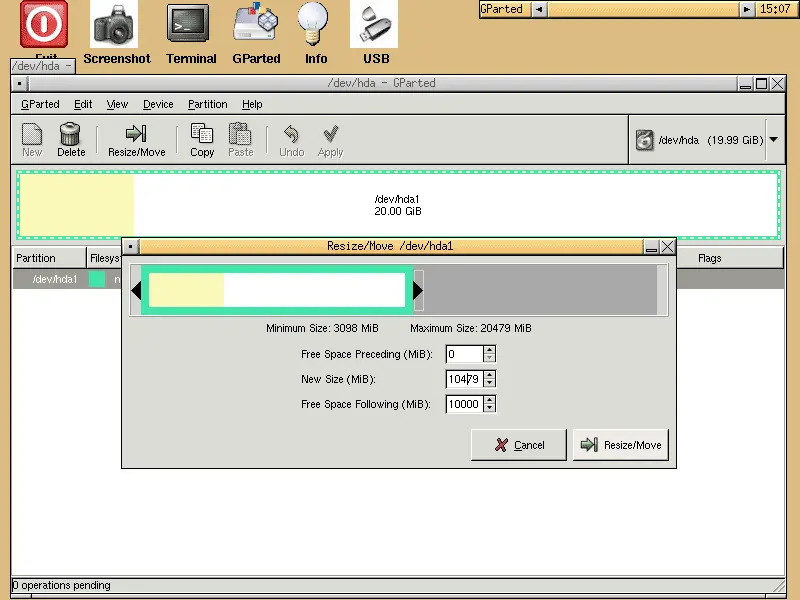
Task: Click the Free Space Preceding input field
Action: [x=464, y=354]
